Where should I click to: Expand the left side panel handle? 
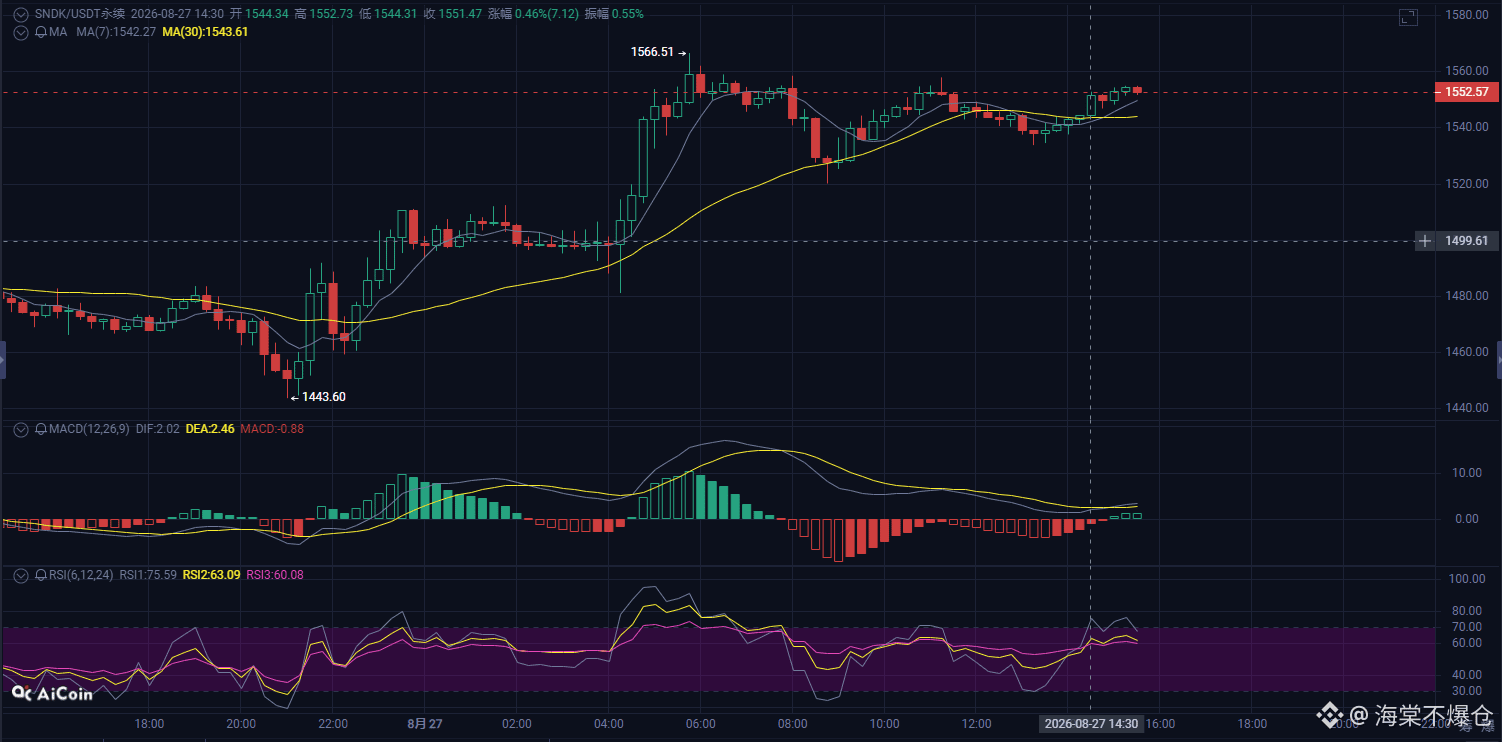[x=3, y=360]
